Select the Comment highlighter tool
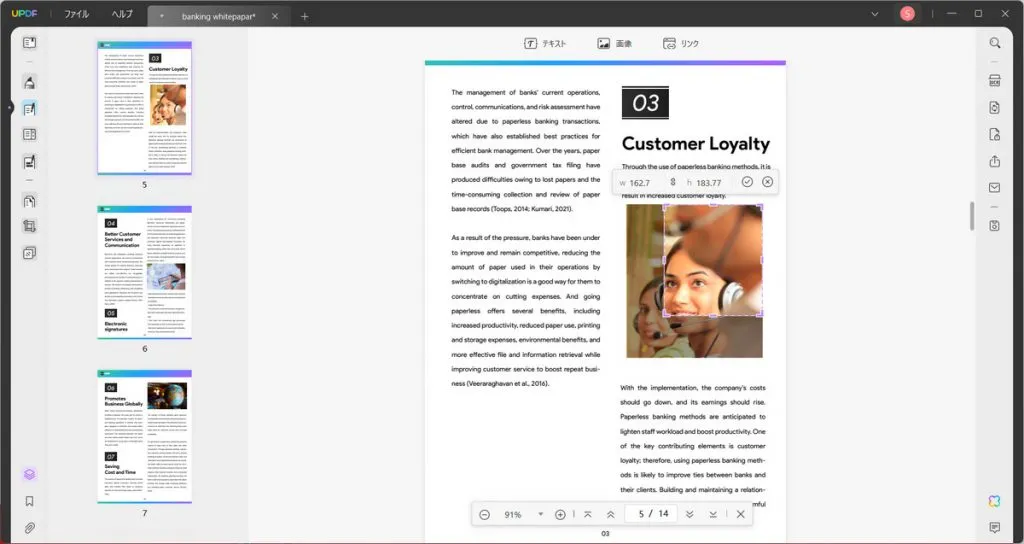The height and width of the screenshot is (544, 1024). 29,82
